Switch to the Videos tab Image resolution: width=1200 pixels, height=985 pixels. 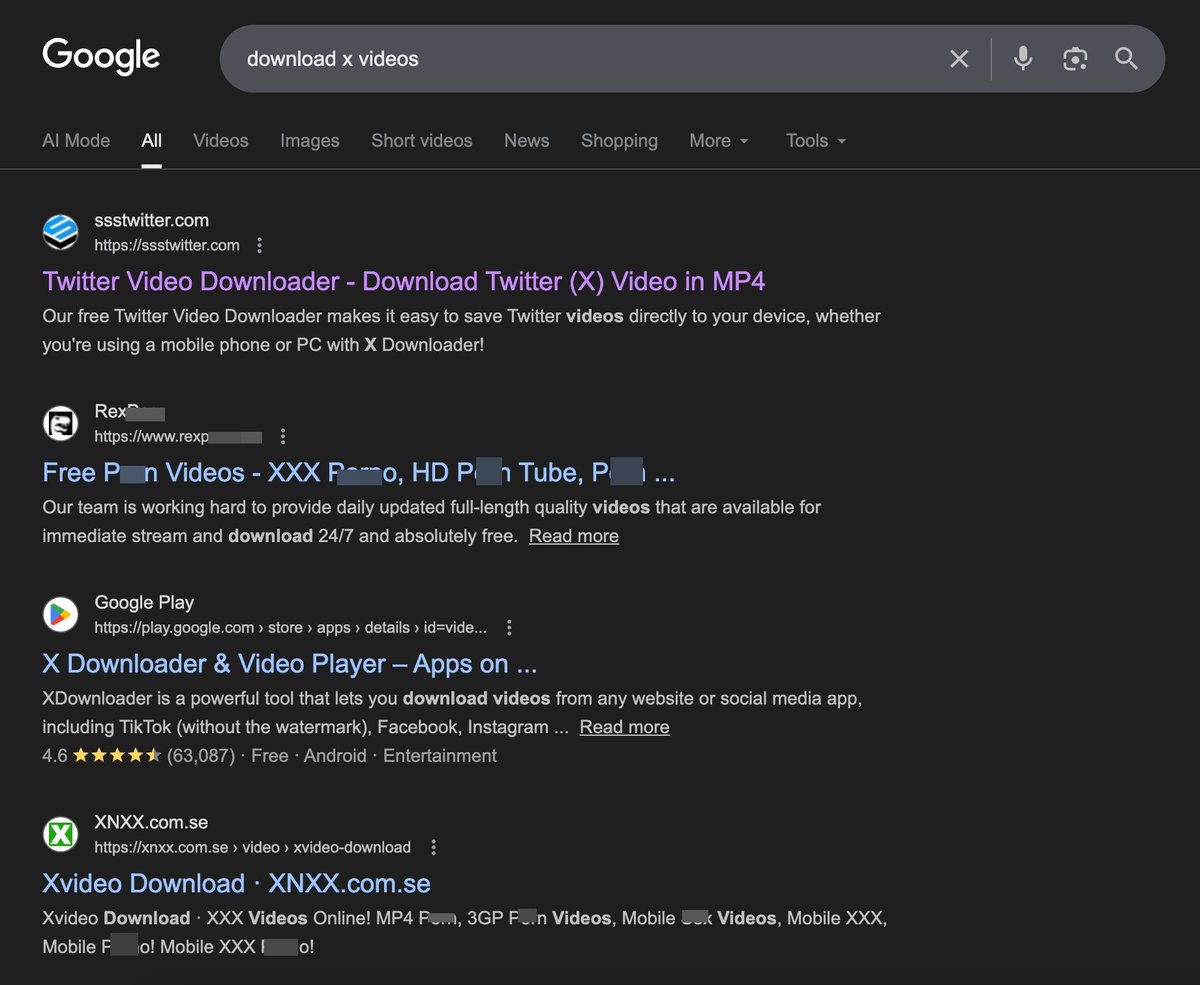[x=221, y=141]
